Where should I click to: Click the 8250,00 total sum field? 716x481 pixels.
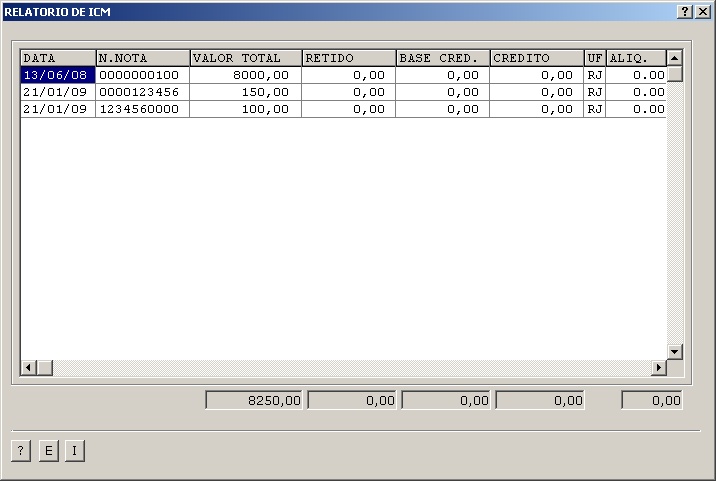click(x=254, y=401)
